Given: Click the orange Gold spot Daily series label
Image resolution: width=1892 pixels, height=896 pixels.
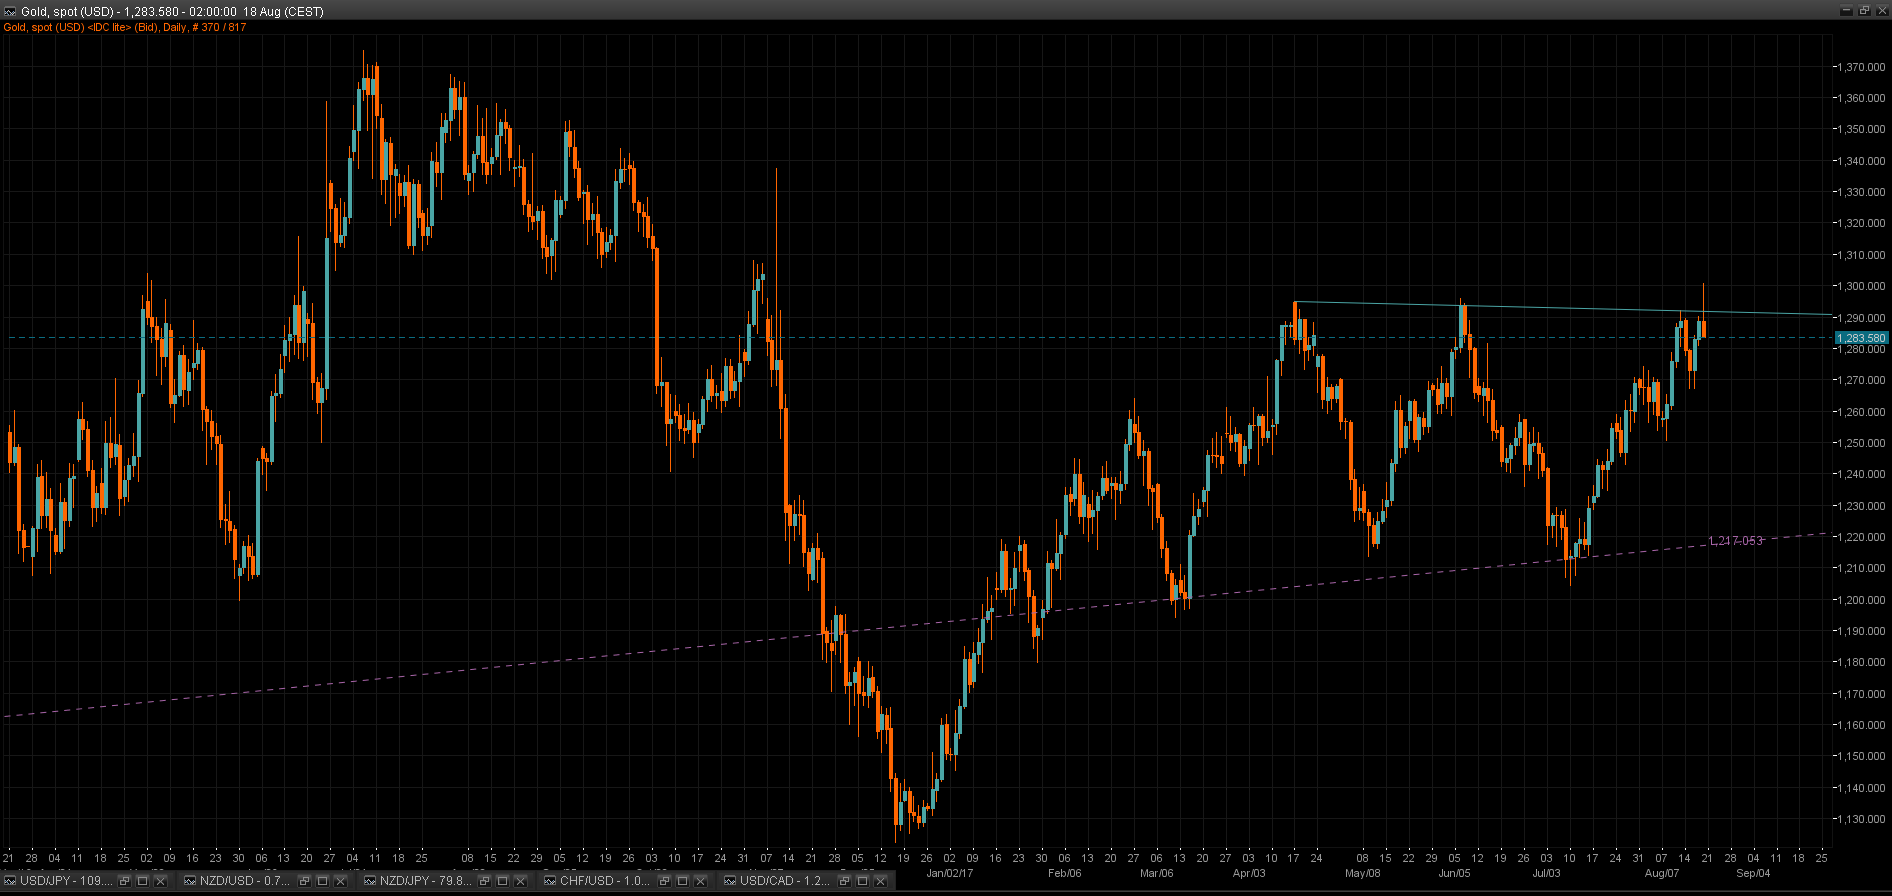Looking at the screenshot, I should pos(125,27).
